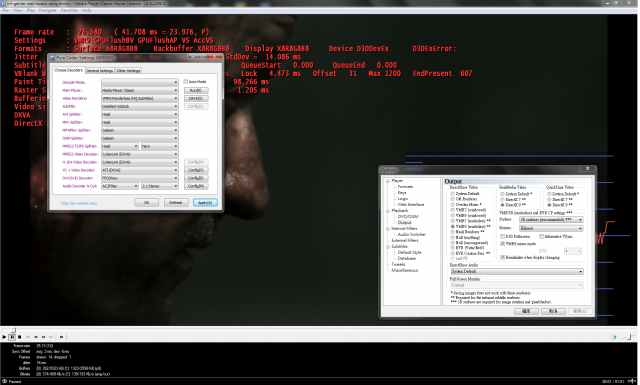Click Refresh in Pure Codec Settings

pos(176,203)
